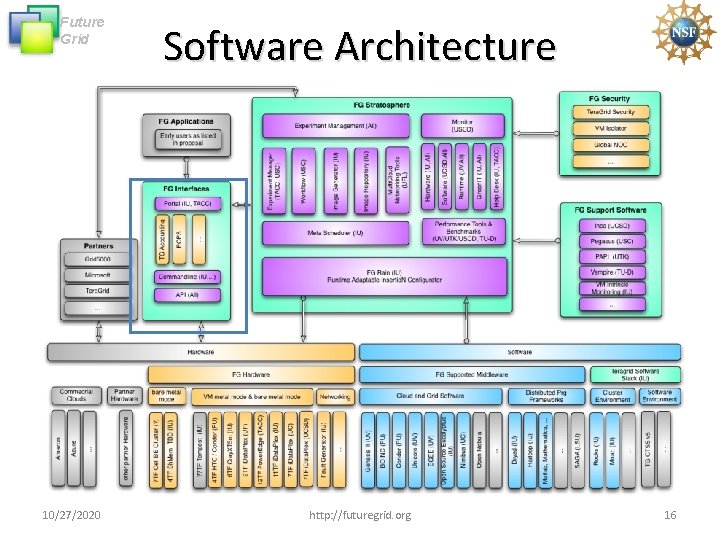Click the "PAPI (UTK)" box
The height and width of the screenshot is (540, 720).
[612, 257]
